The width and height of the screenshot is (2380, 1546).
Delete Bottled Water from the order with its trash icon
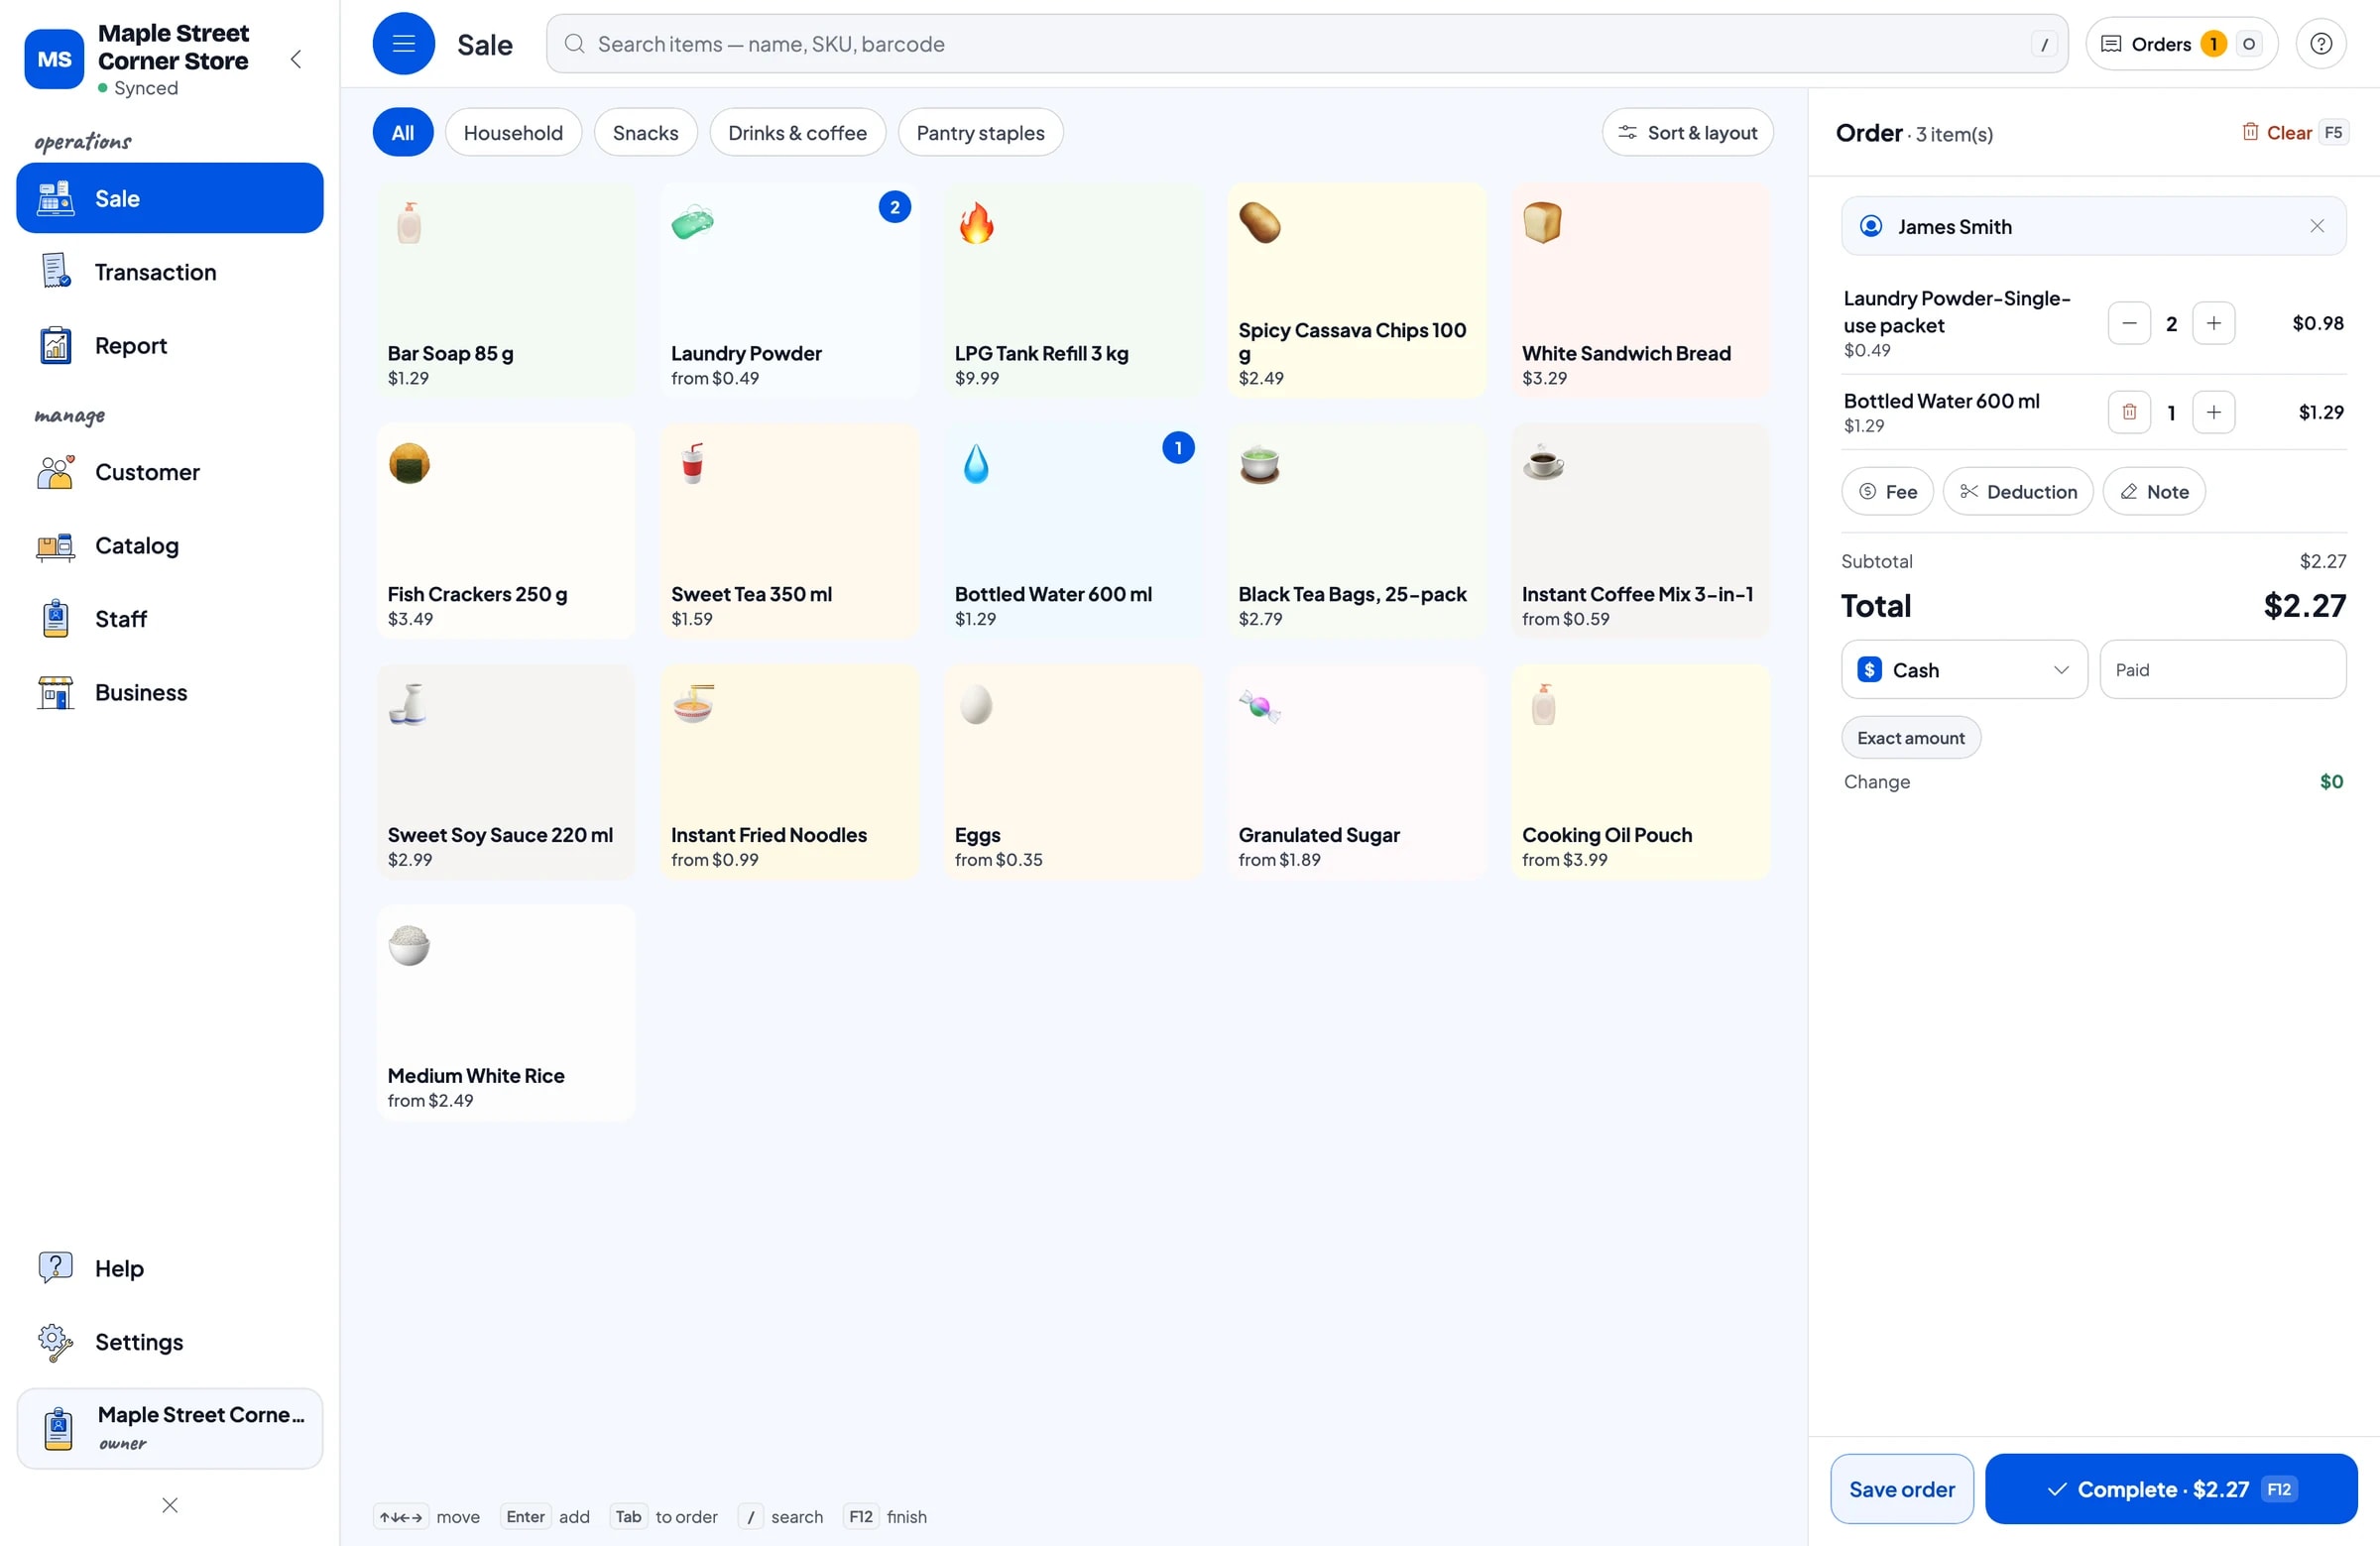pos(2128,412)
